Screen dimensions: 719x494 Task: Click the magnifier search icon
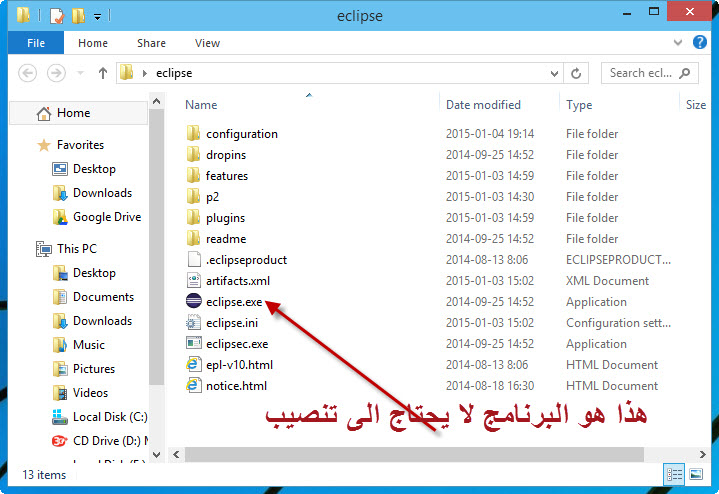click(685, 73)
